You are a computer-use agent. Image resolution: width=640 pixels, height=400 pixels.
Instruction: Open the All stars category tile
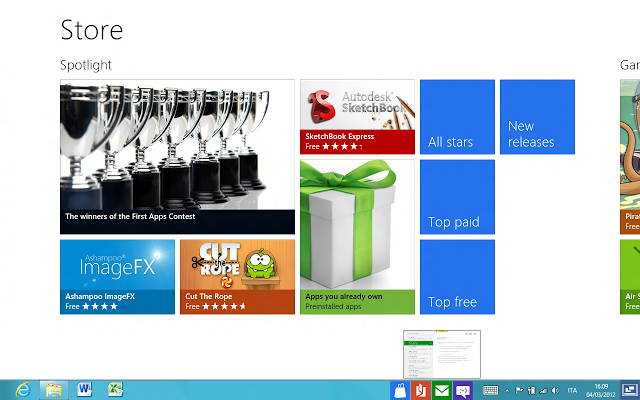[457, 117]
